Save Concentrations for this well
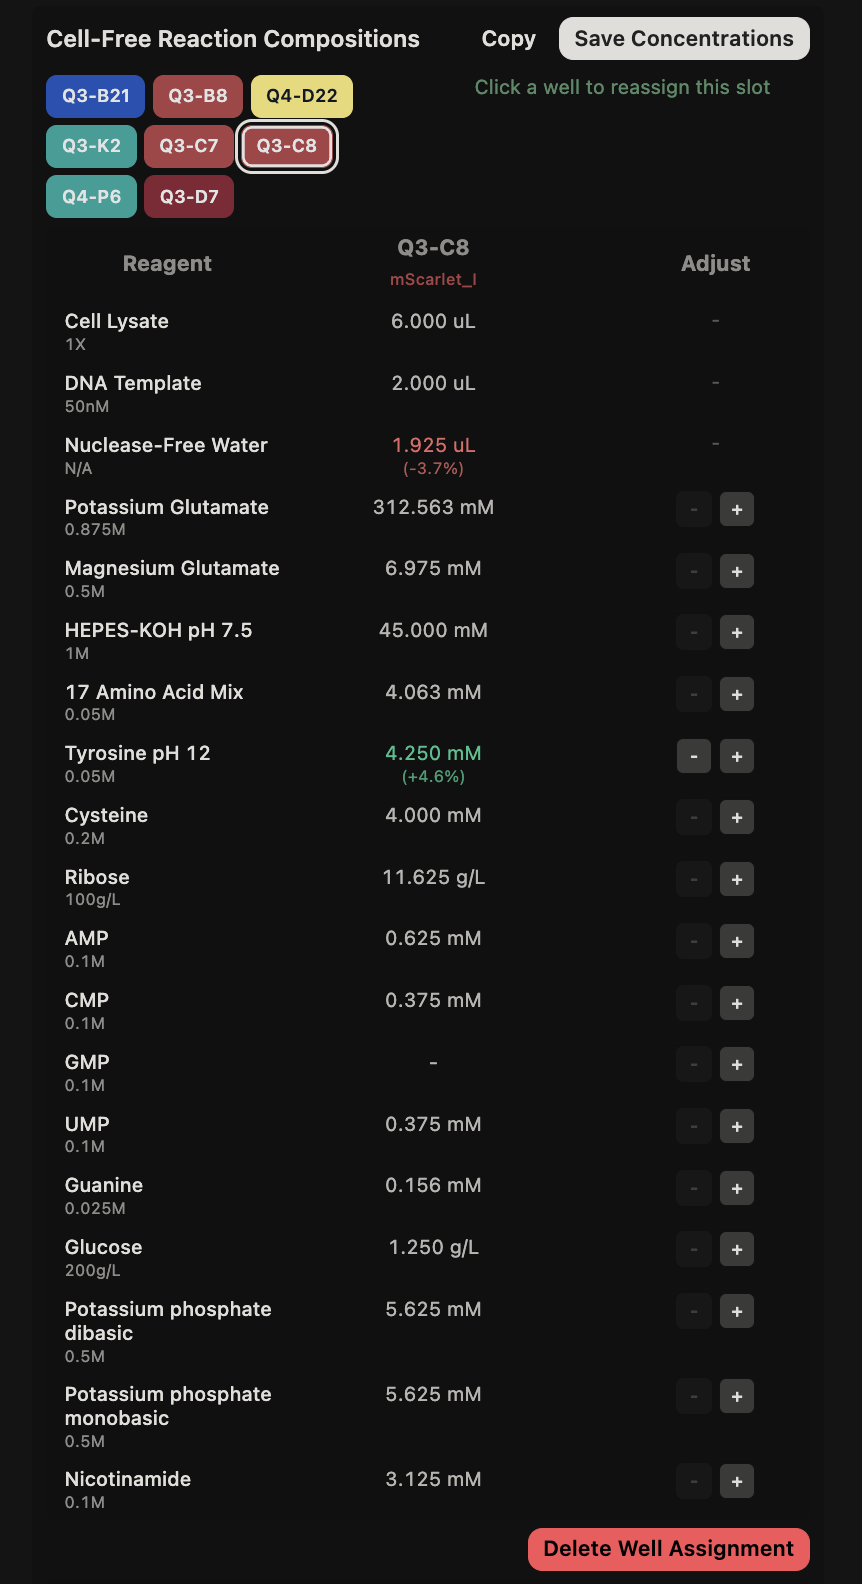Image resolution: width=862 pixels, height=1584 pixels. (x=684, y=39)
